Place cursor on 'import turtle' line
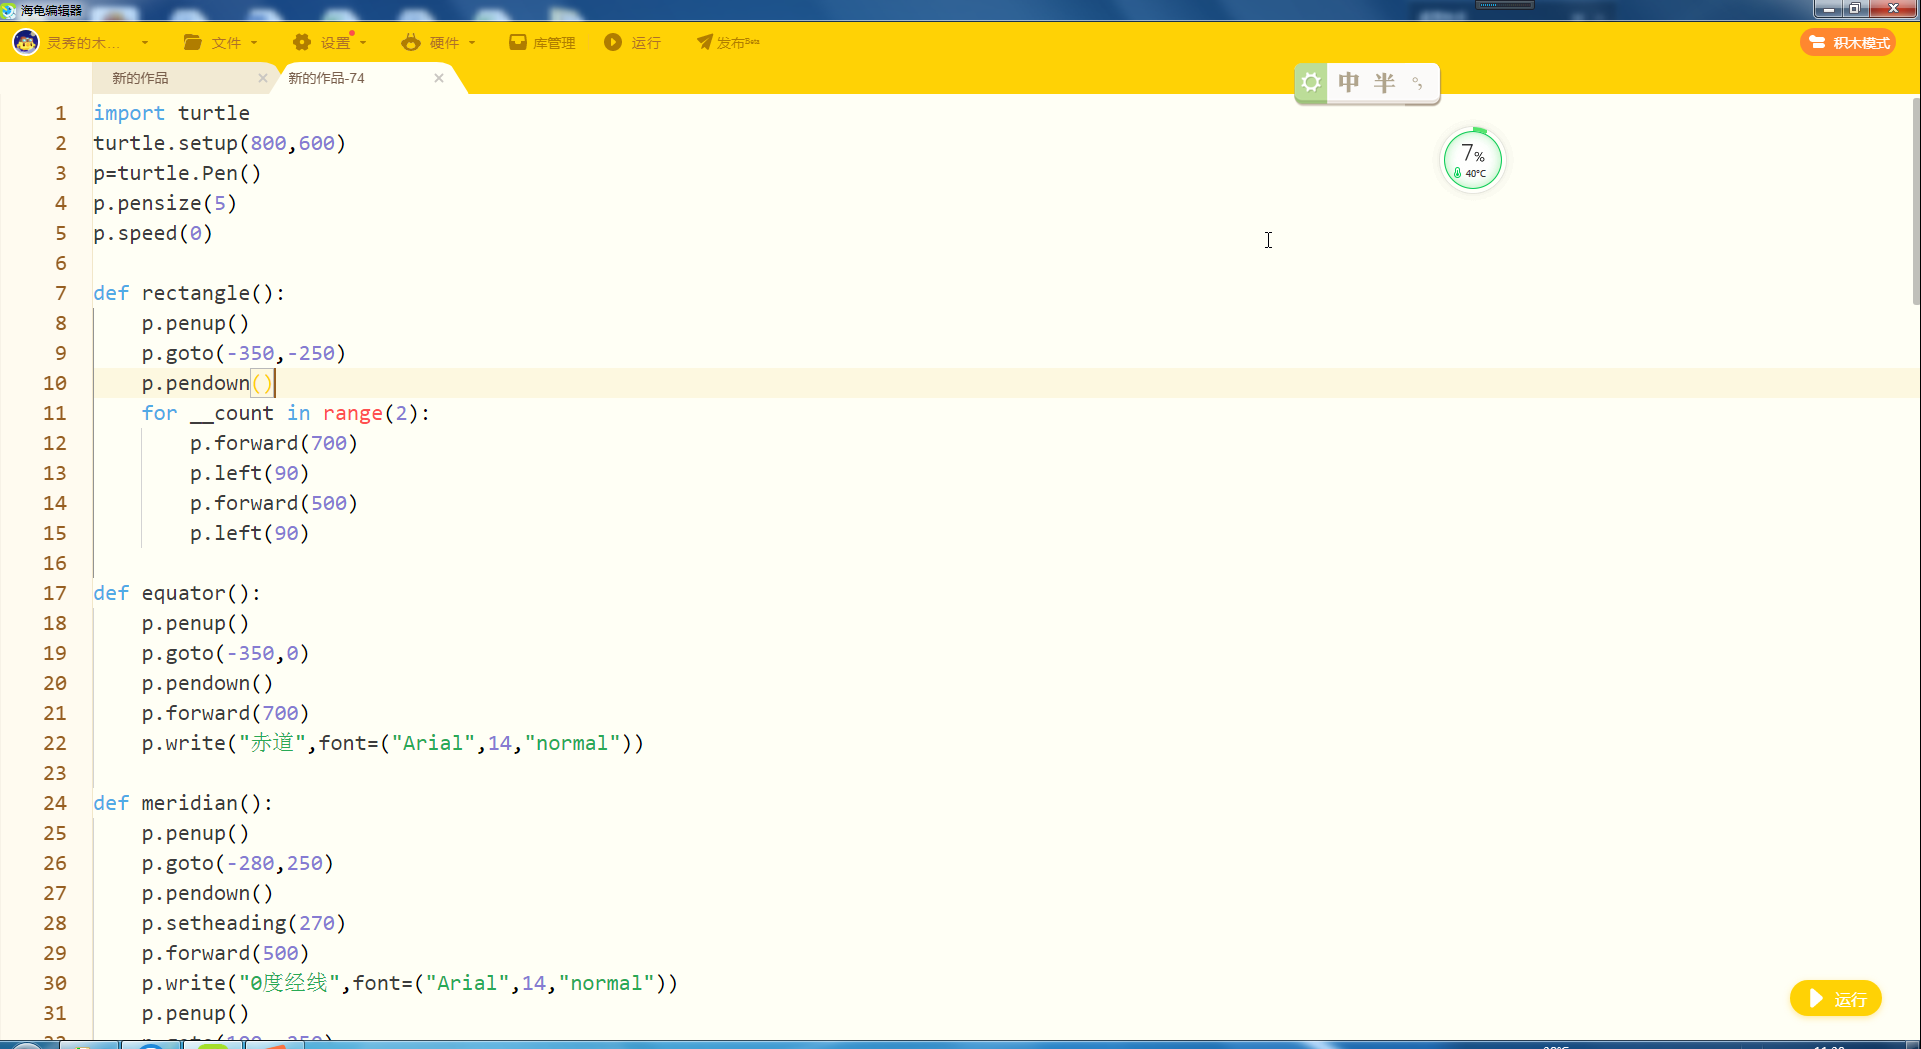Image resolution: width=1921 pixels, height=1049 pixels. point(171,113)
